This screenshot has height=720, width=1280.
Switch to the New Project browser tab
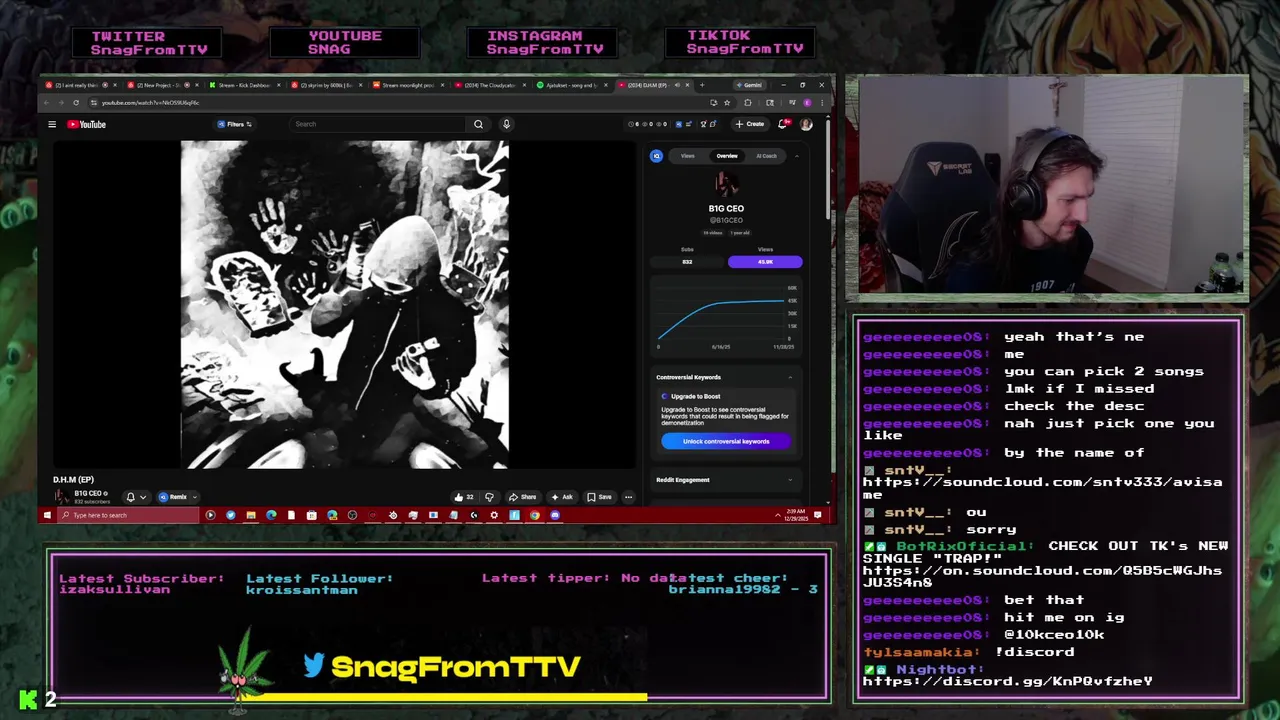pos(160,85)
